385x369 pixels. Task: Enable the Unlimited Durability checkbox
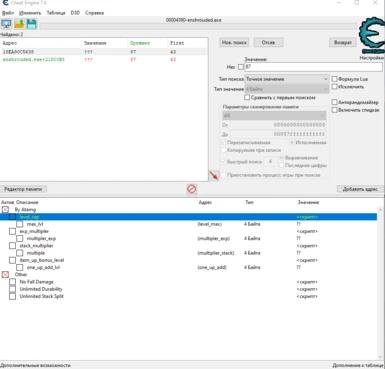(x=12, y=289)
